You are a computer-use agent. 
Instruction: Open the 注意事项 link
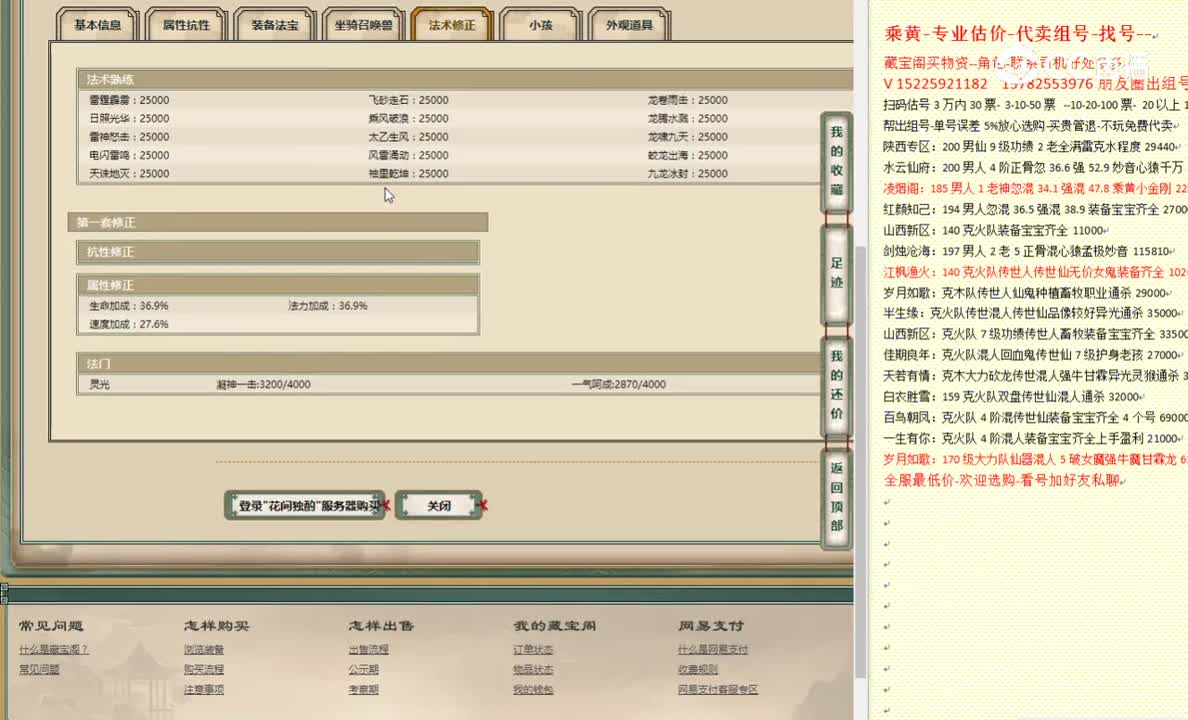pyautogui.click(x=204, y=690)
